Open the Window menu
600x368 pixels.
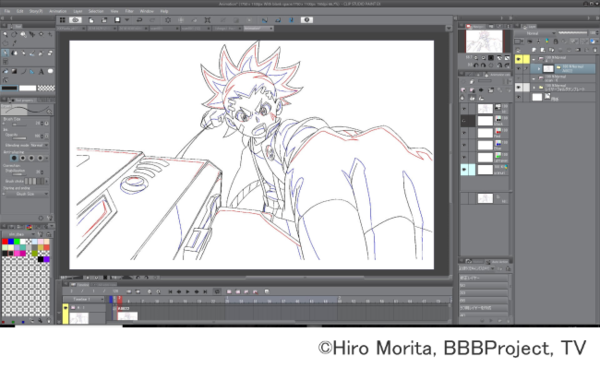147,11
